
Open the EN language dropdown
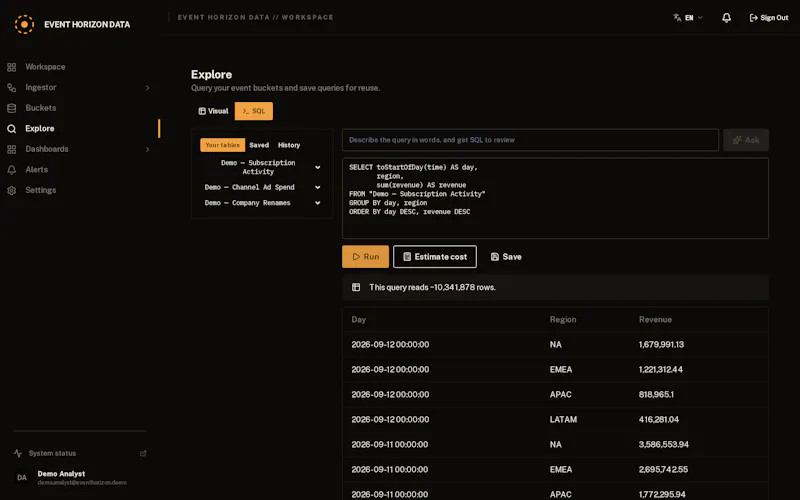point(688,18)
